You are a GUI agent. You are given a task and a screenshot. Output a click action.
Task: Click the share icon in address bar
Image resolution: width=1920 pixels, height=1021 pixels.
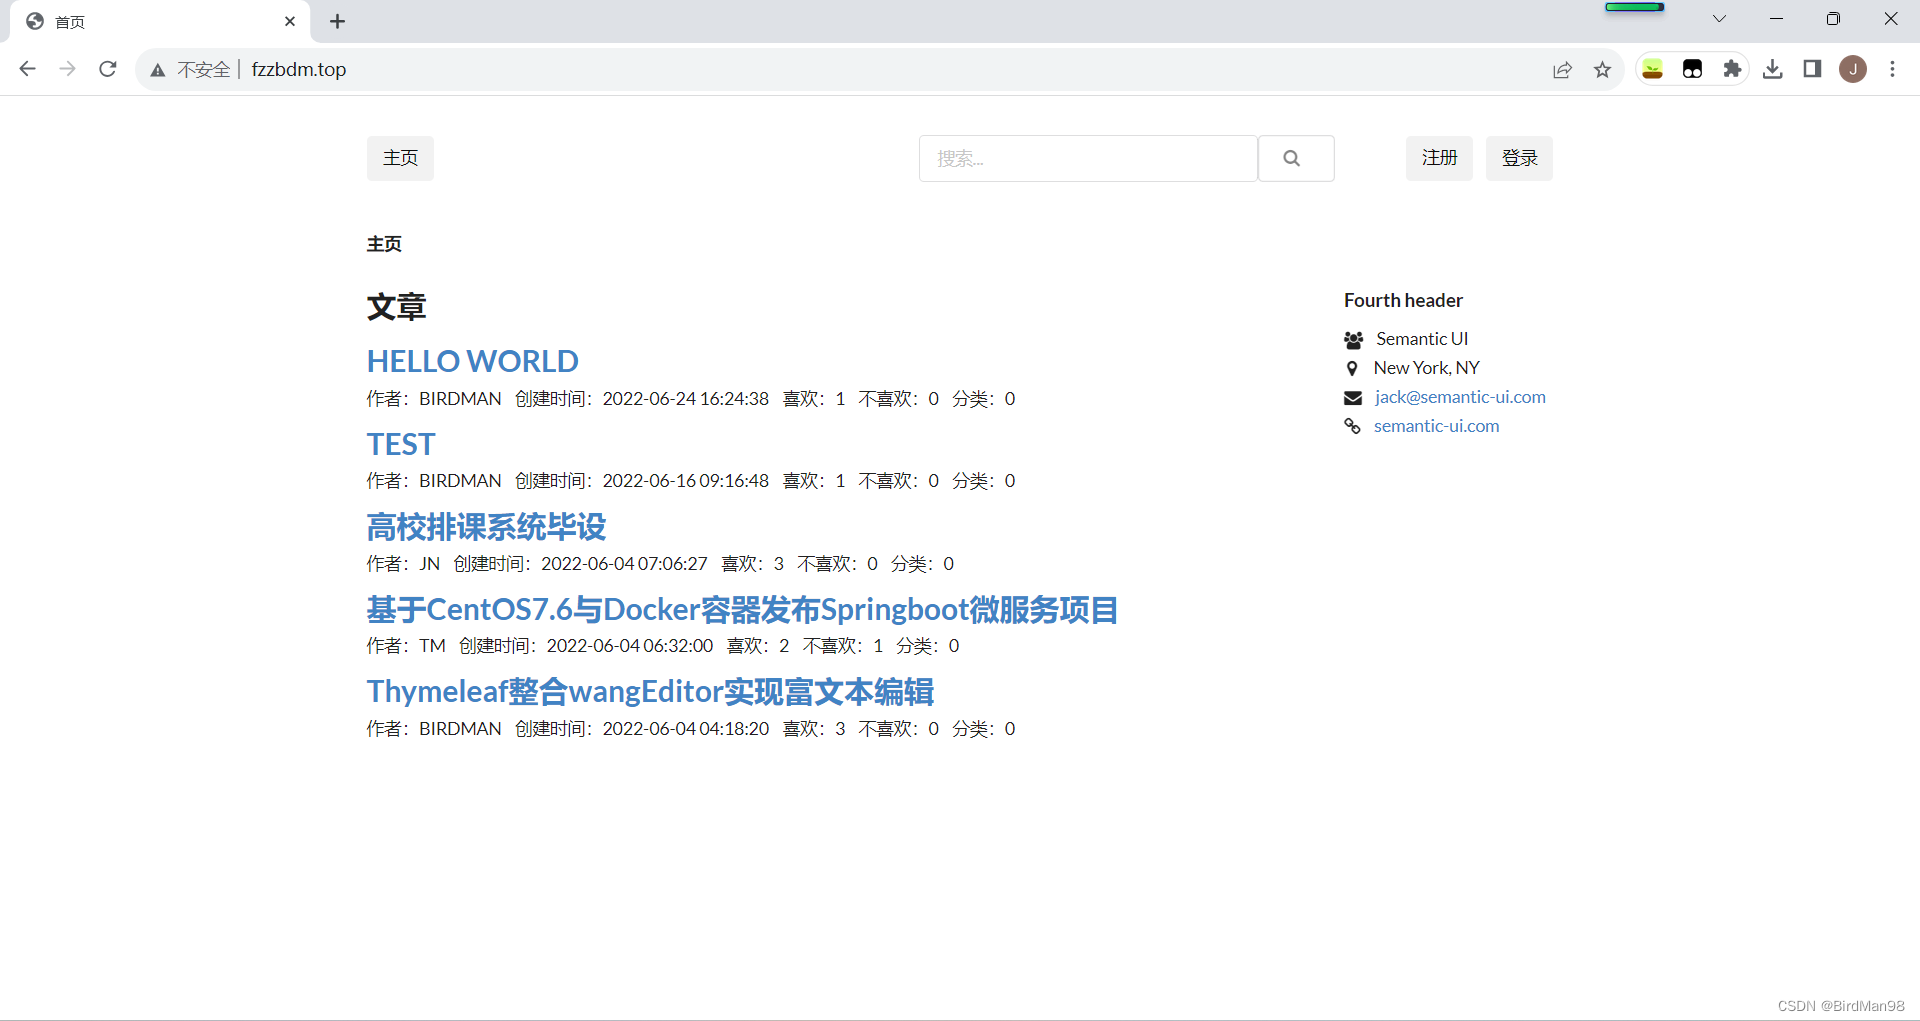tap(1563, 69)
